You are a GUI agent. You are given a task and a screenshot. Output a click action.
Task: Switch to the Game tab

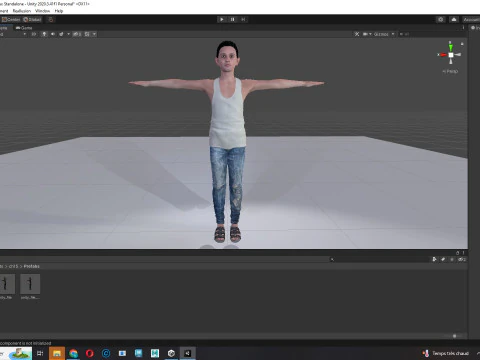click(x=24, y=28)
